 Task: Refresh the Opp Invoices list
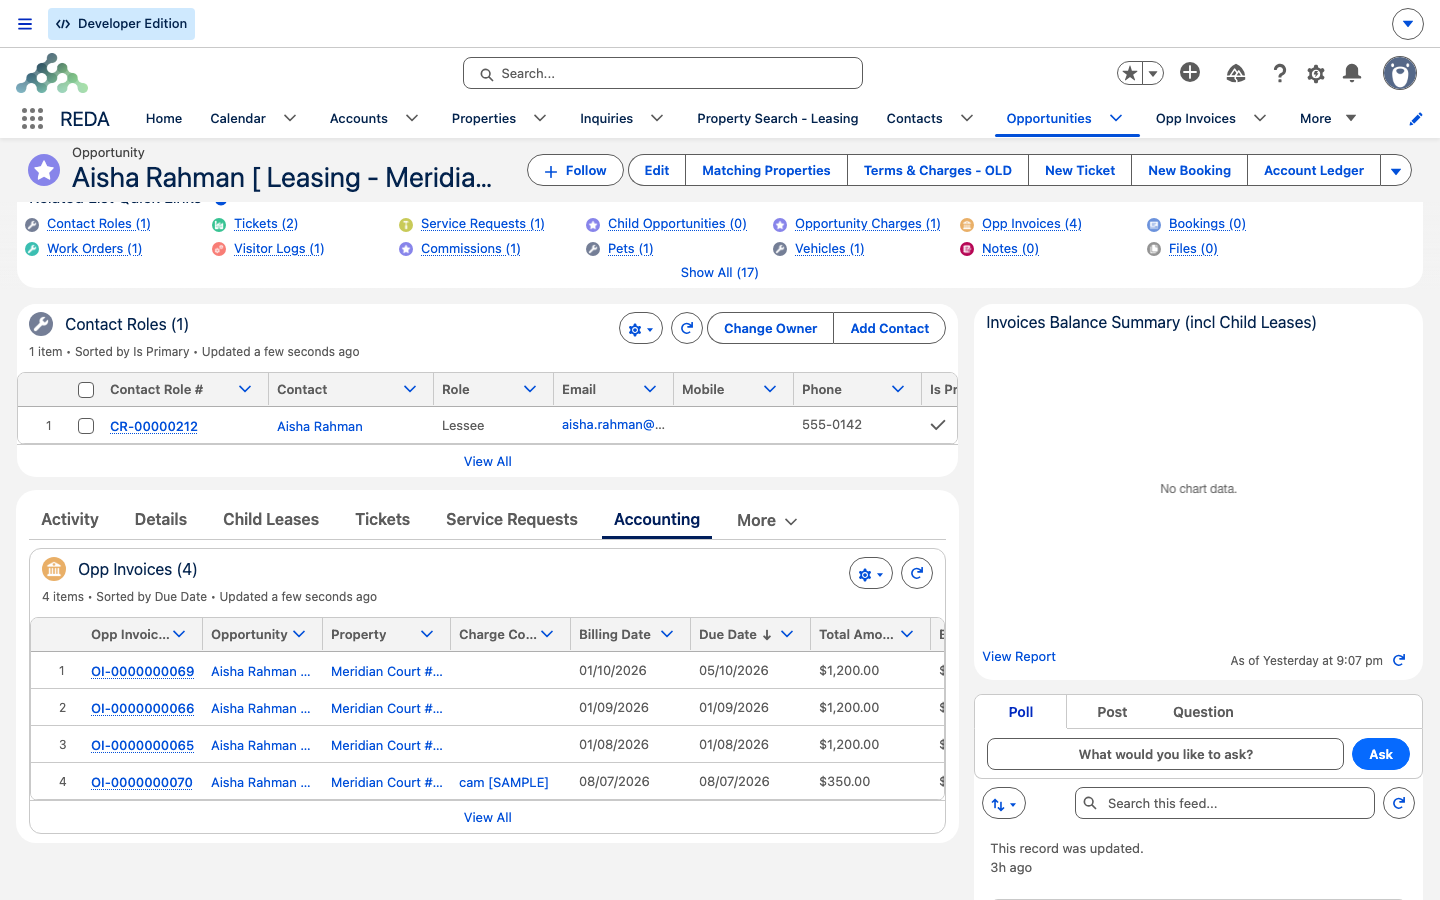(x=917, y=573)
